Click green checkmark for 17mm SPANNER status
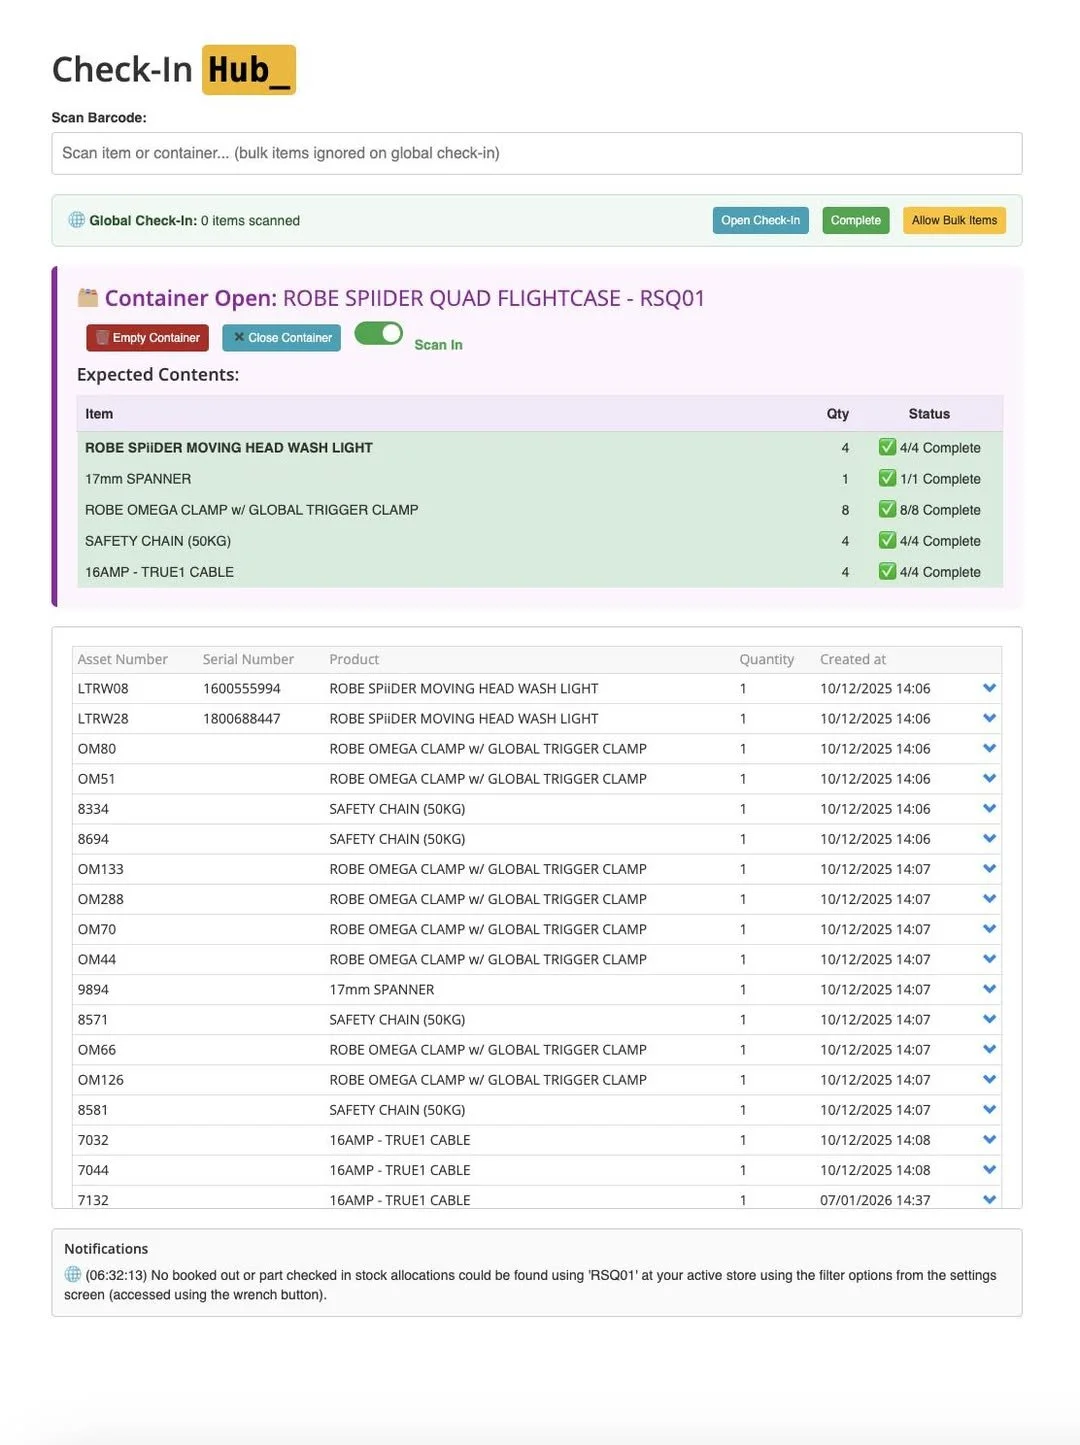The width and height of the screenshot is (1080, 1445). pos(887,478)
